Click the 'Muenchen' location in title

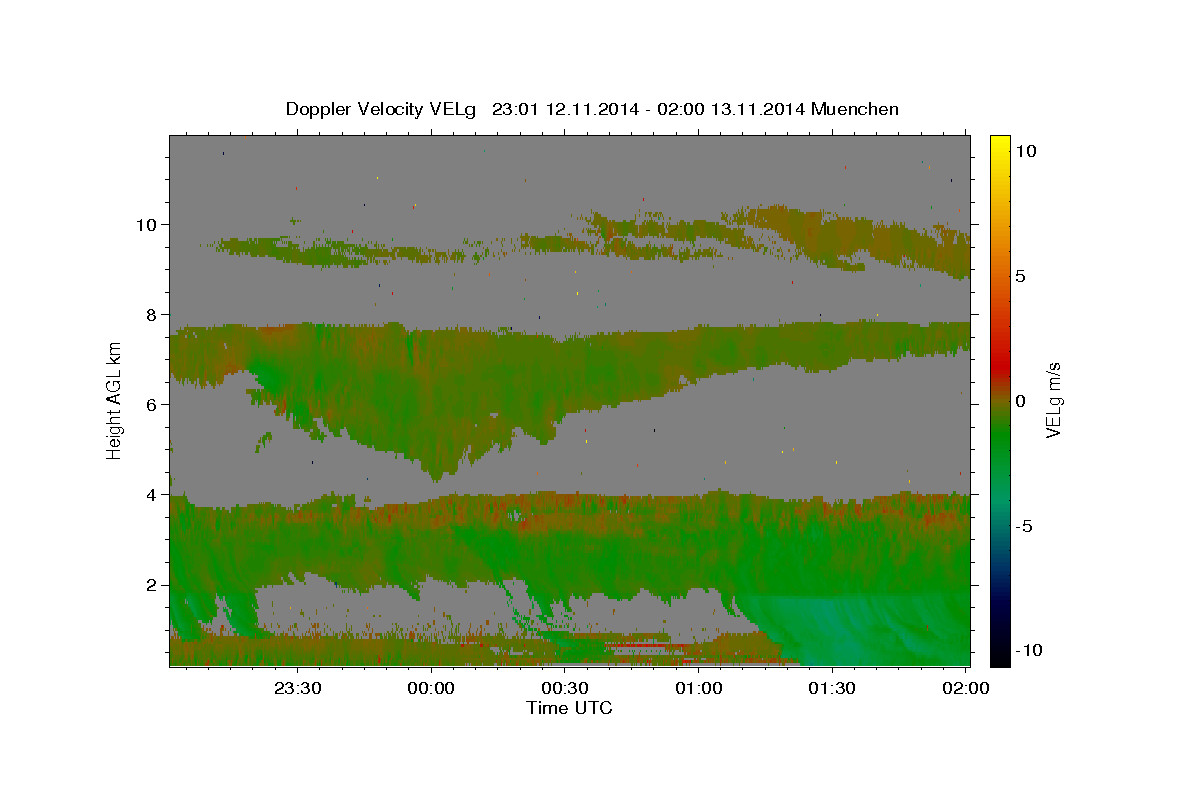[x=855, y=109]
